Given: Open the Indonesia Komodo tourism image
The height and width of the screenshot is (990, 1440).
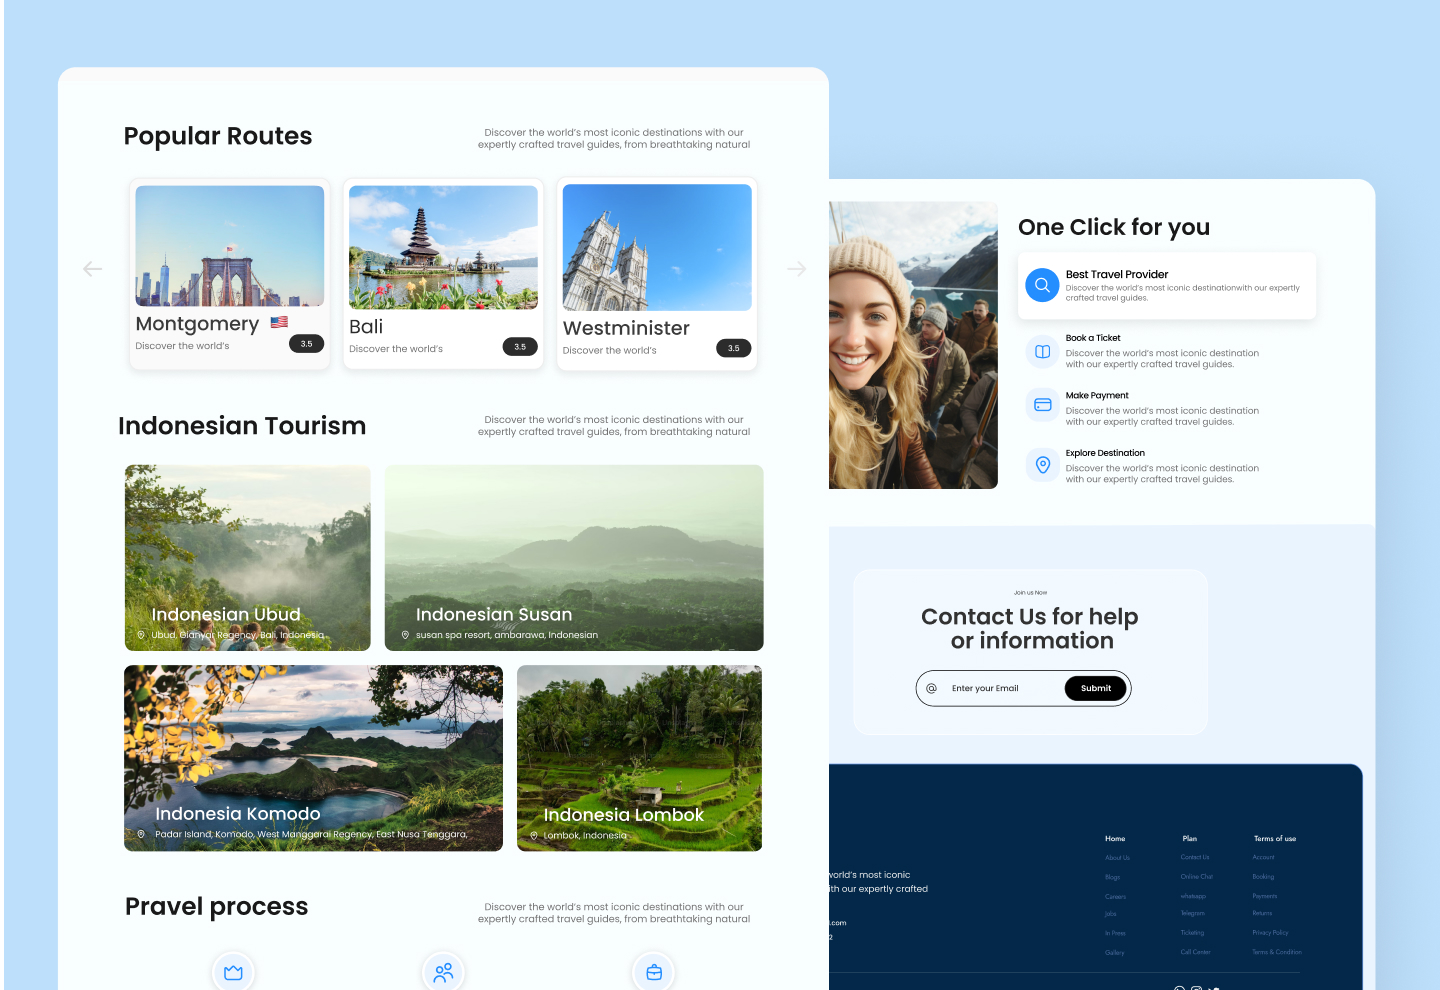Looking at the screenshot, I should (313, 757).
